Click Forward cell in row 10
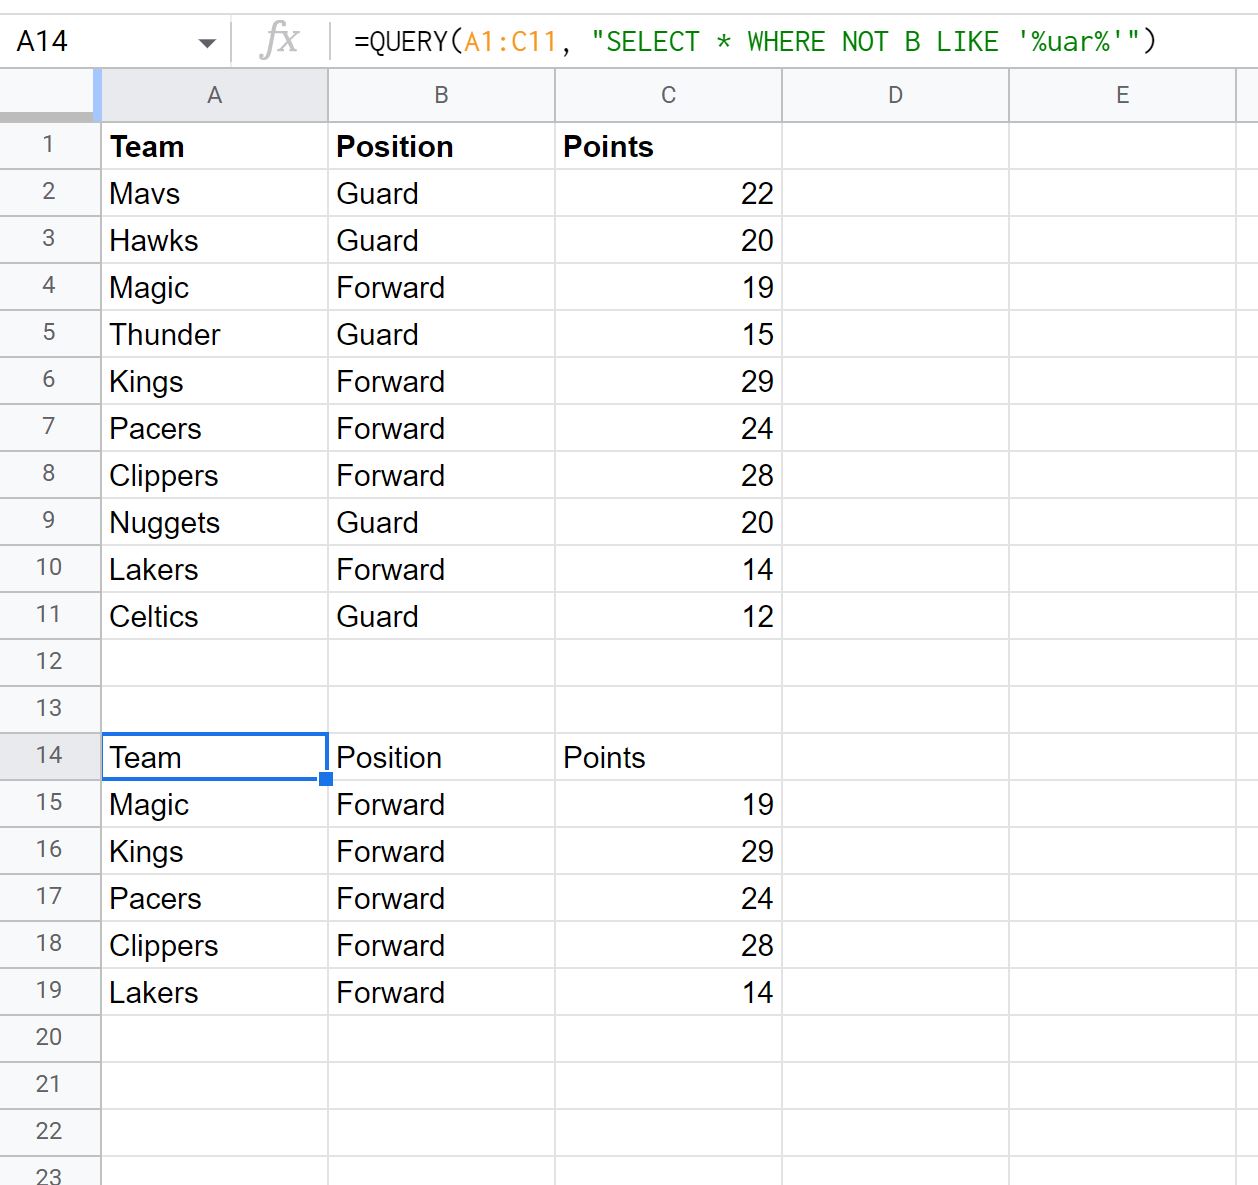This screenshot has width=1258, height=1185. [441, 569]
